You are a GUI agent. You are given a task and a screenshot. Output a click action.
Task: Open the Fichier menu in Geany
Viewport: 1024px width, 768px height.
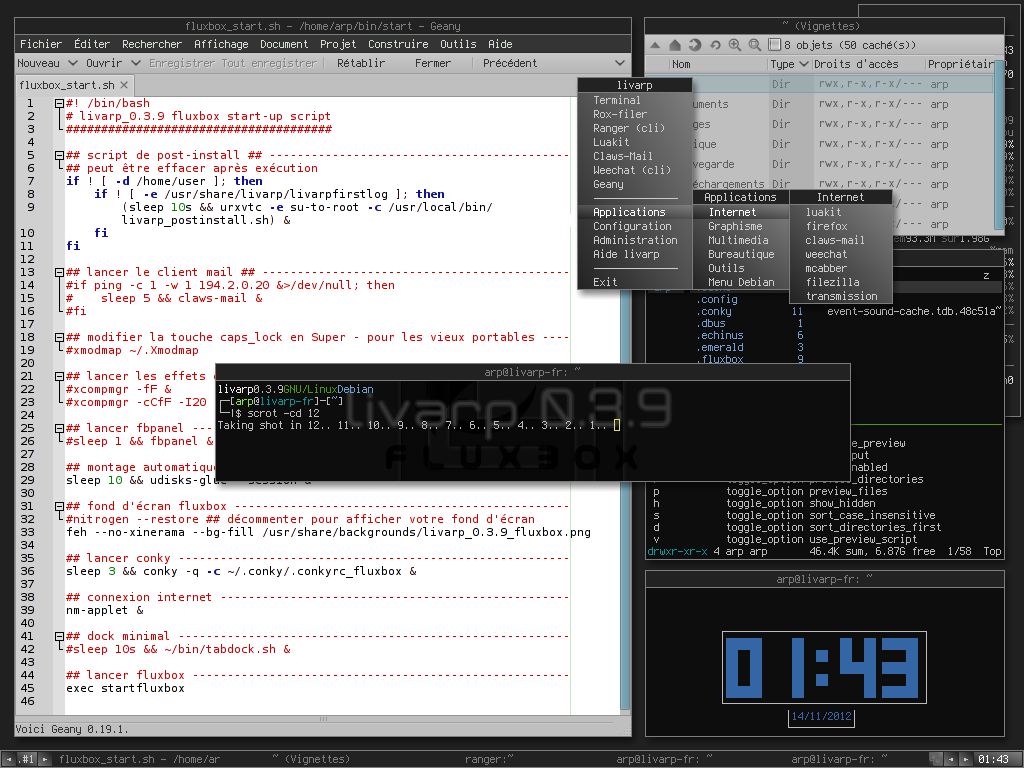pos(41,44)
